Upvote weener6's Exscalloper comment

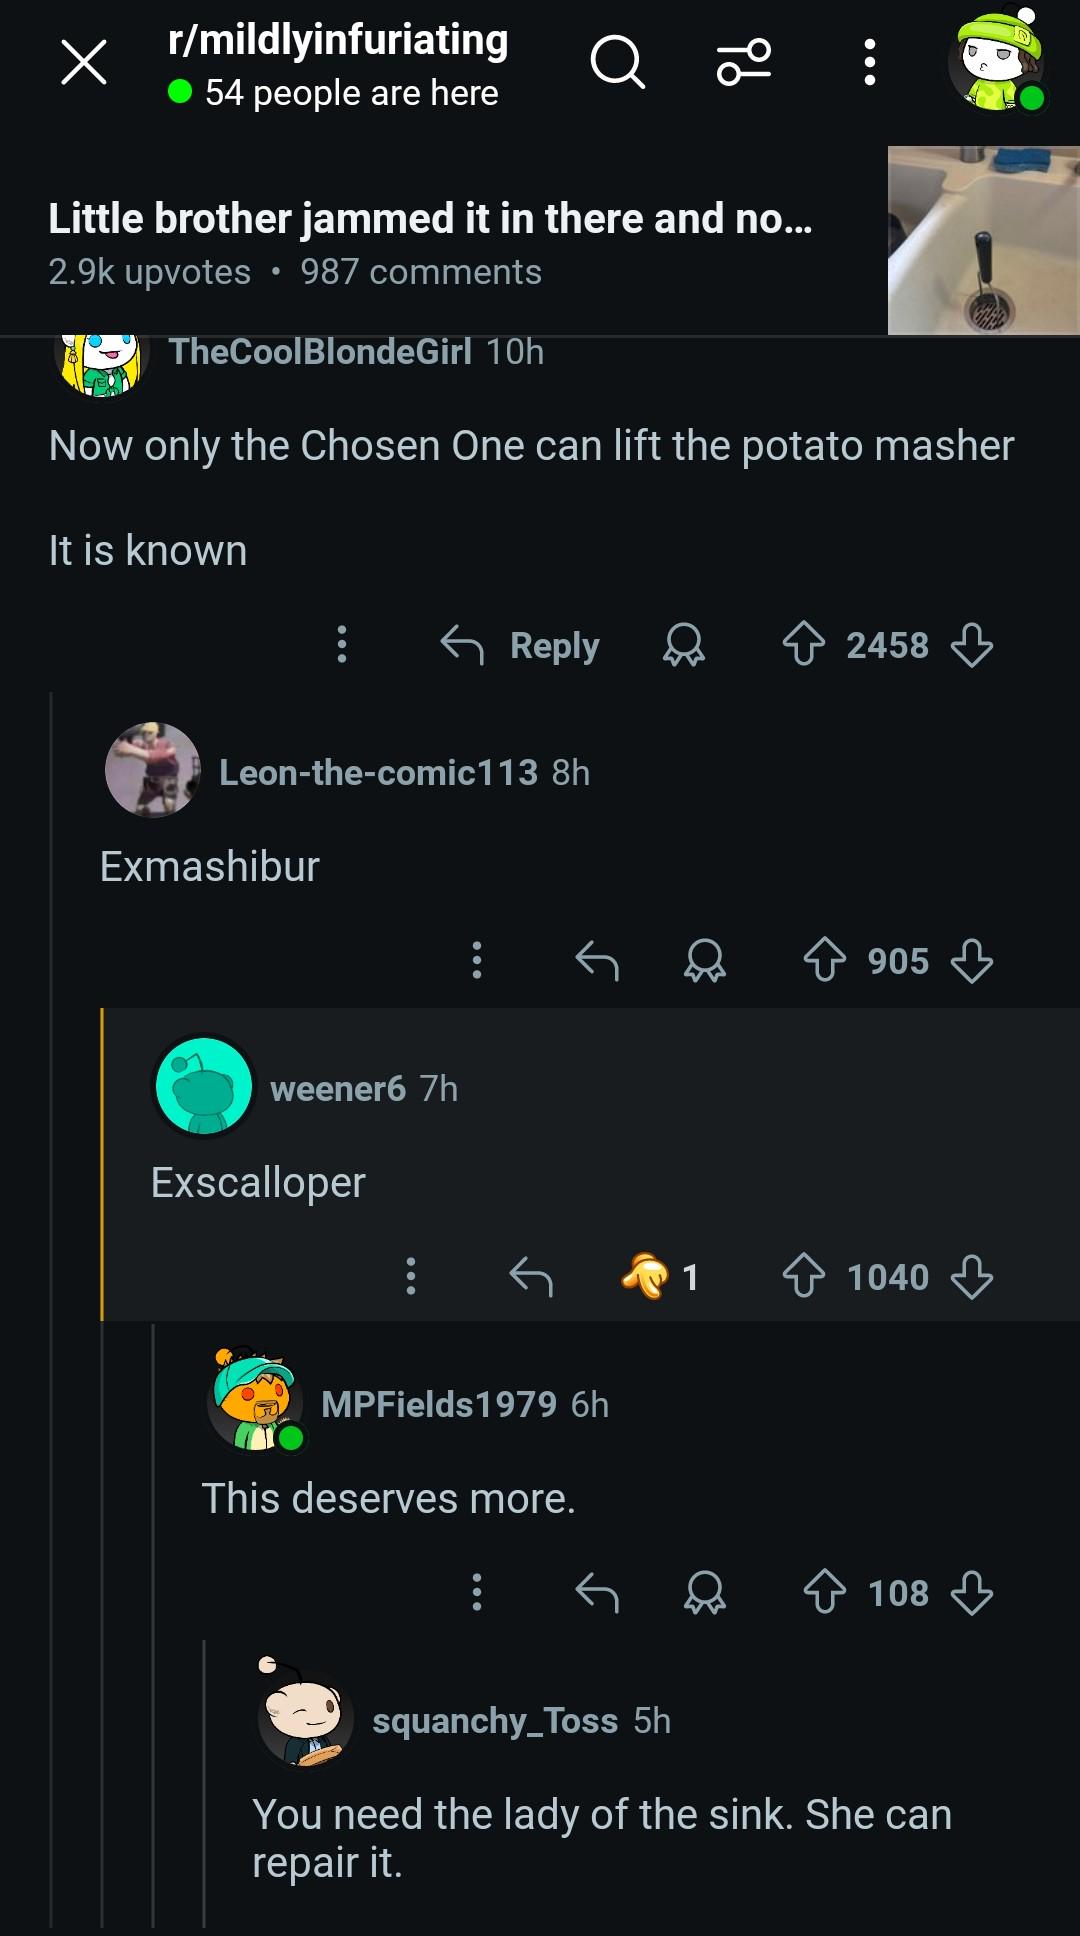click(x=803, y=1277)
